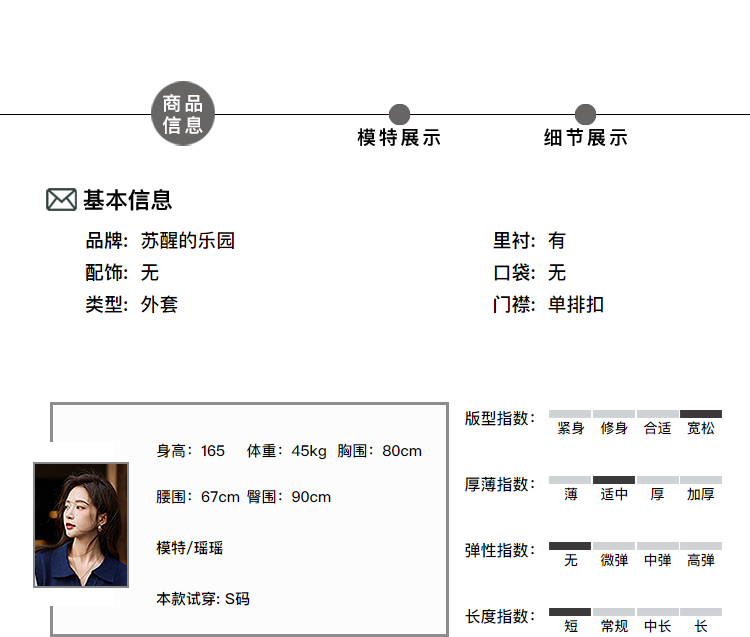
Task: Click the envelope icon beside 基本信息
Action: (61, 200)
